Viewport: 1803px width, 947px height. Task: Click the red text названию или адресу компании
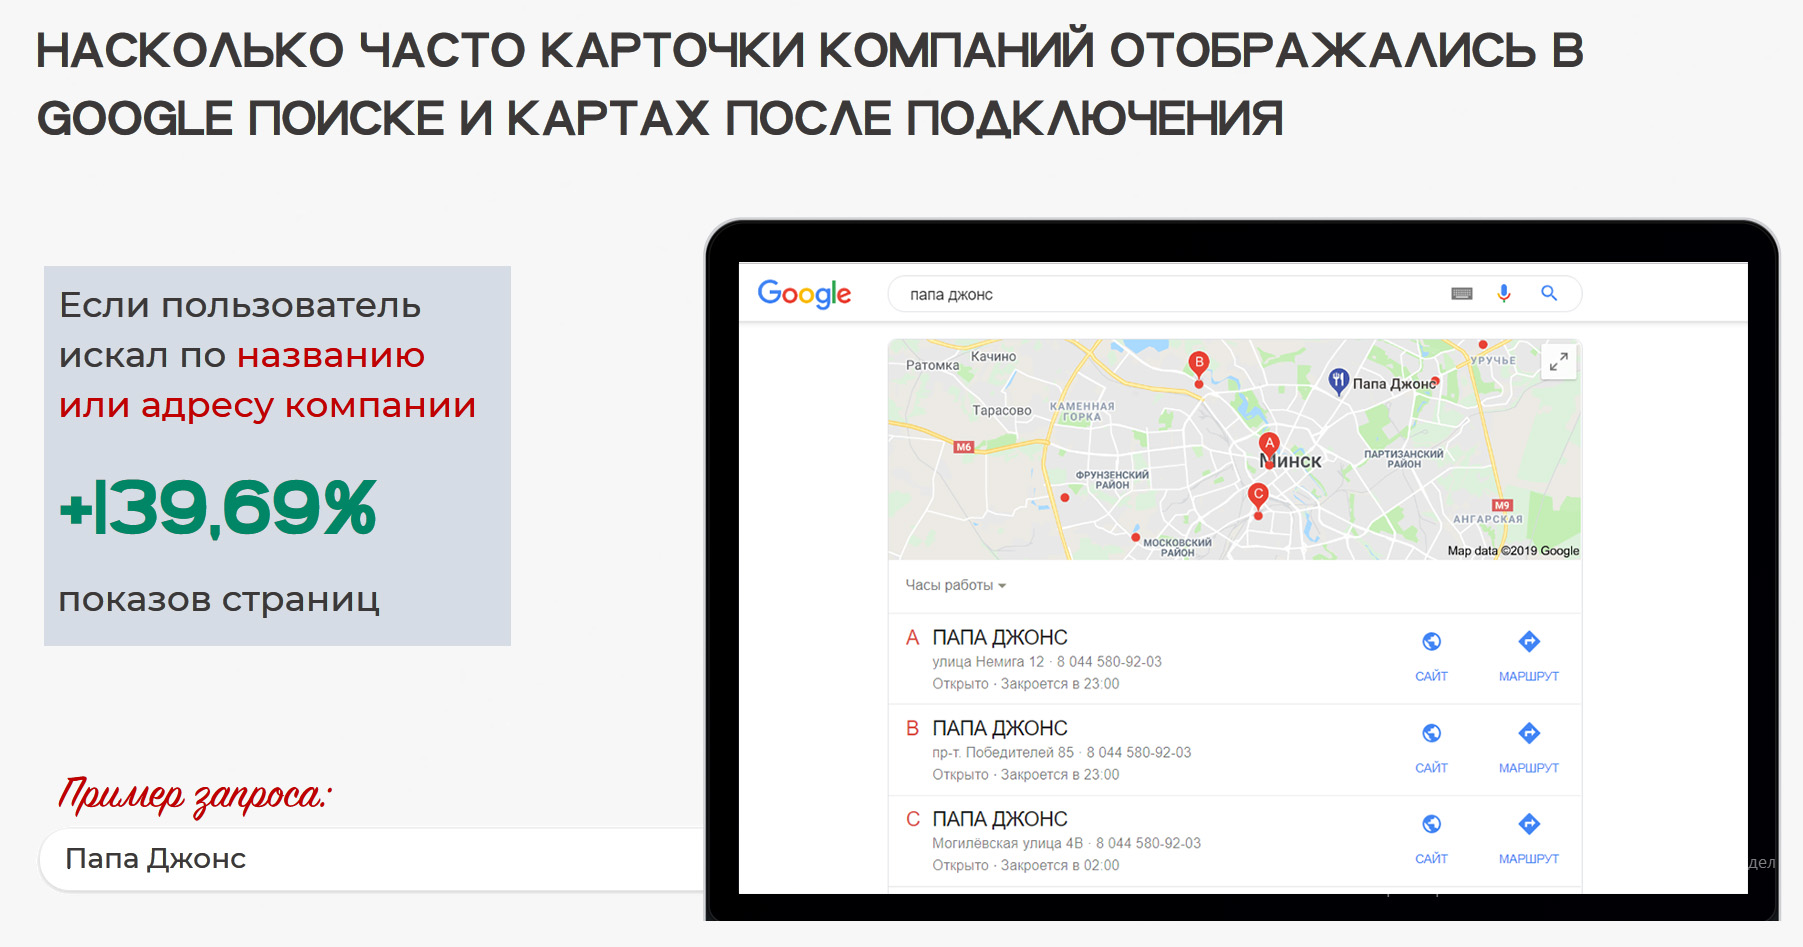point(267,381)
